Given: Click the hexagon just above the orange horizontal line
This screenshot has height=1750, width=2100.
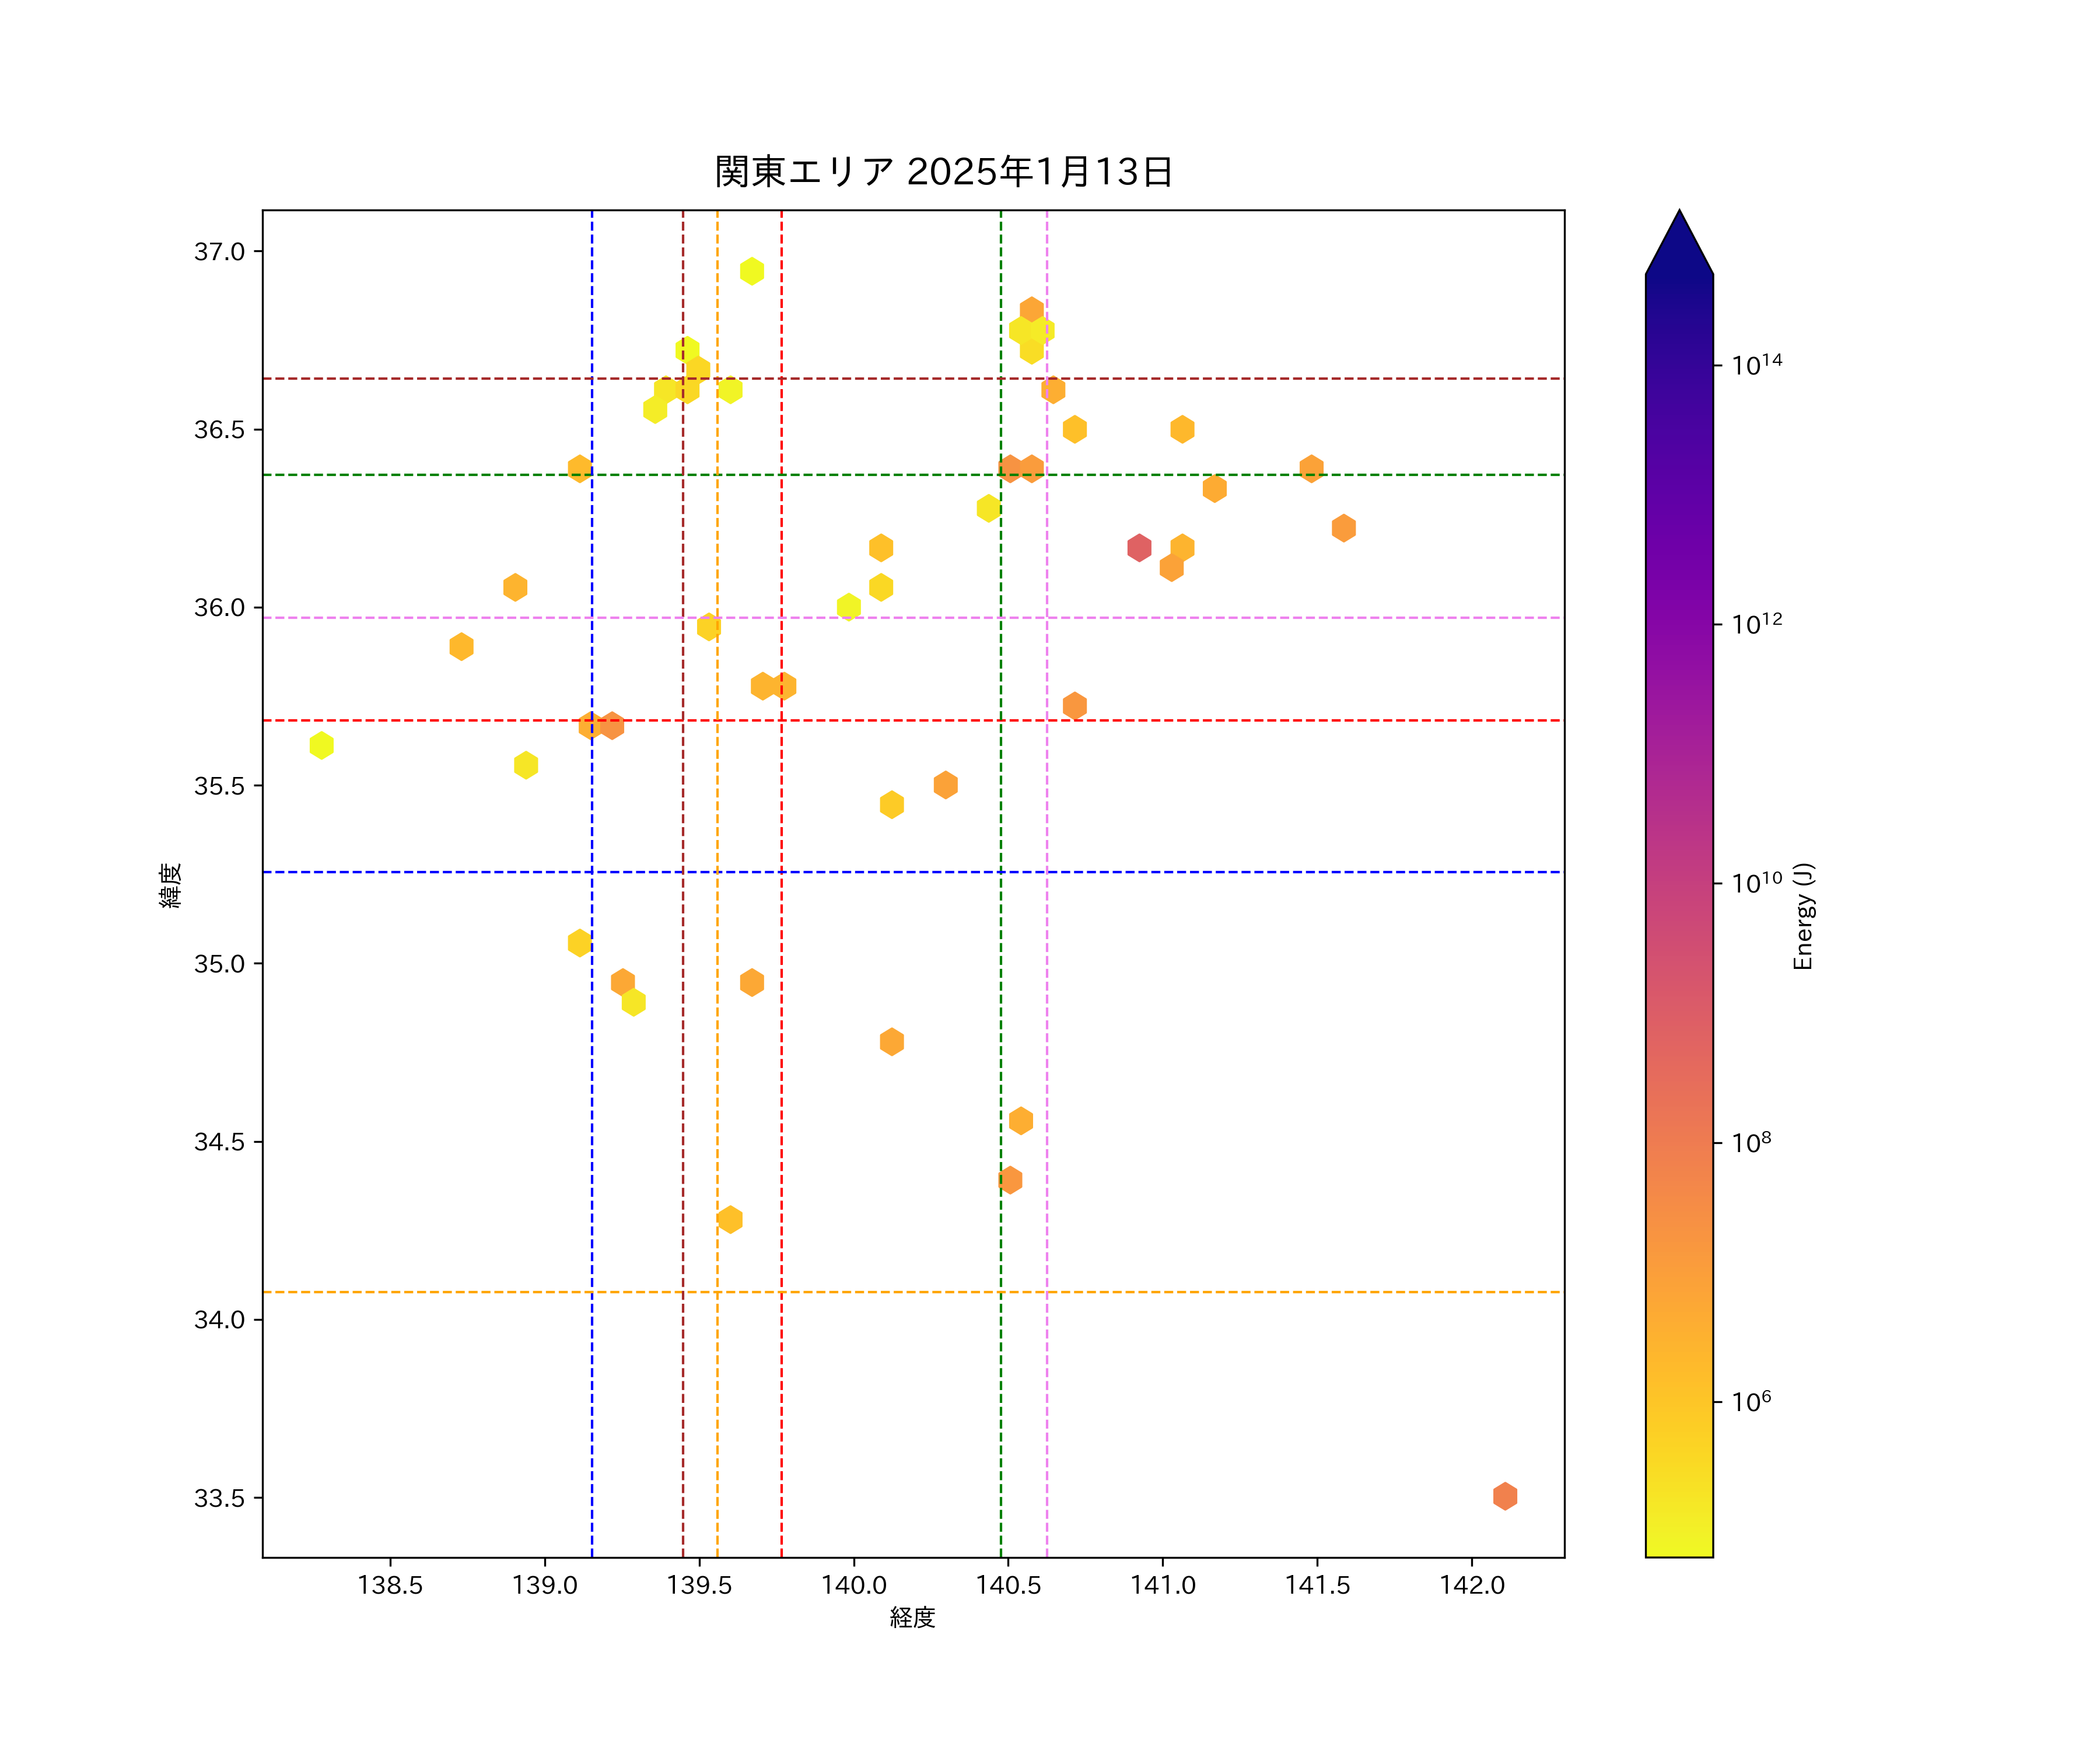Looking at the screenshot, I should 730,1219.
